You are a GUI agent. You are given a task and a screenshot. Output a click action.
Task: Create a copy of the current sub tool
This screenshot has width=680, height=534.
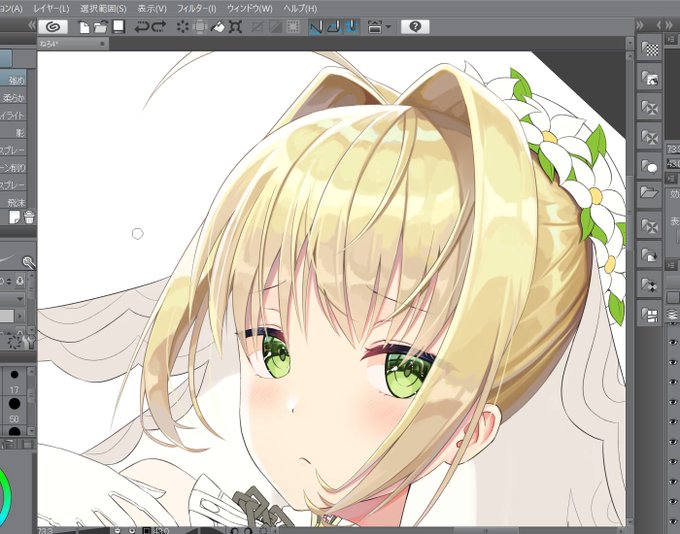pos(15,217)
